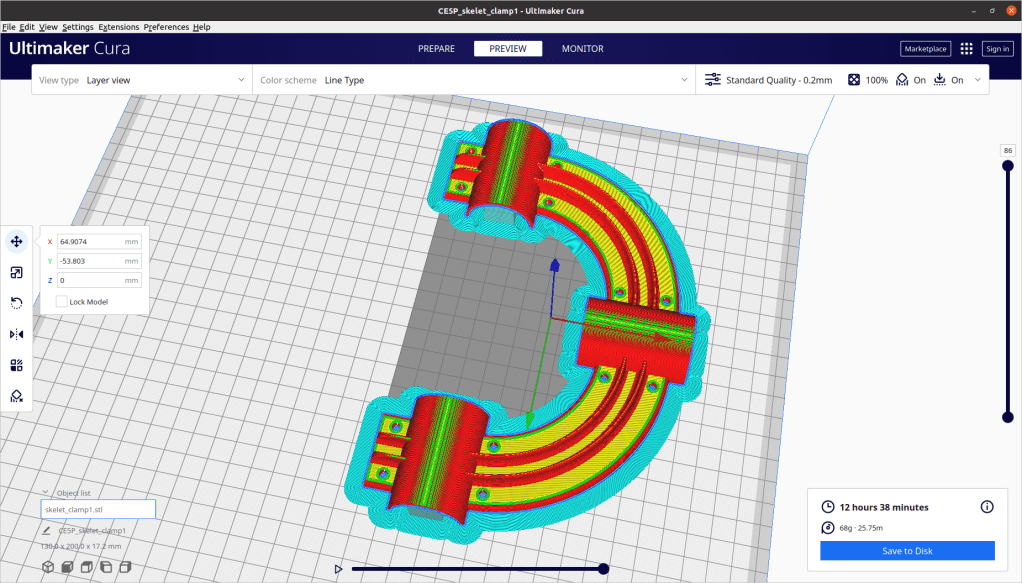
Task: Open the Marketplace
Action: [x=925, y=48]
